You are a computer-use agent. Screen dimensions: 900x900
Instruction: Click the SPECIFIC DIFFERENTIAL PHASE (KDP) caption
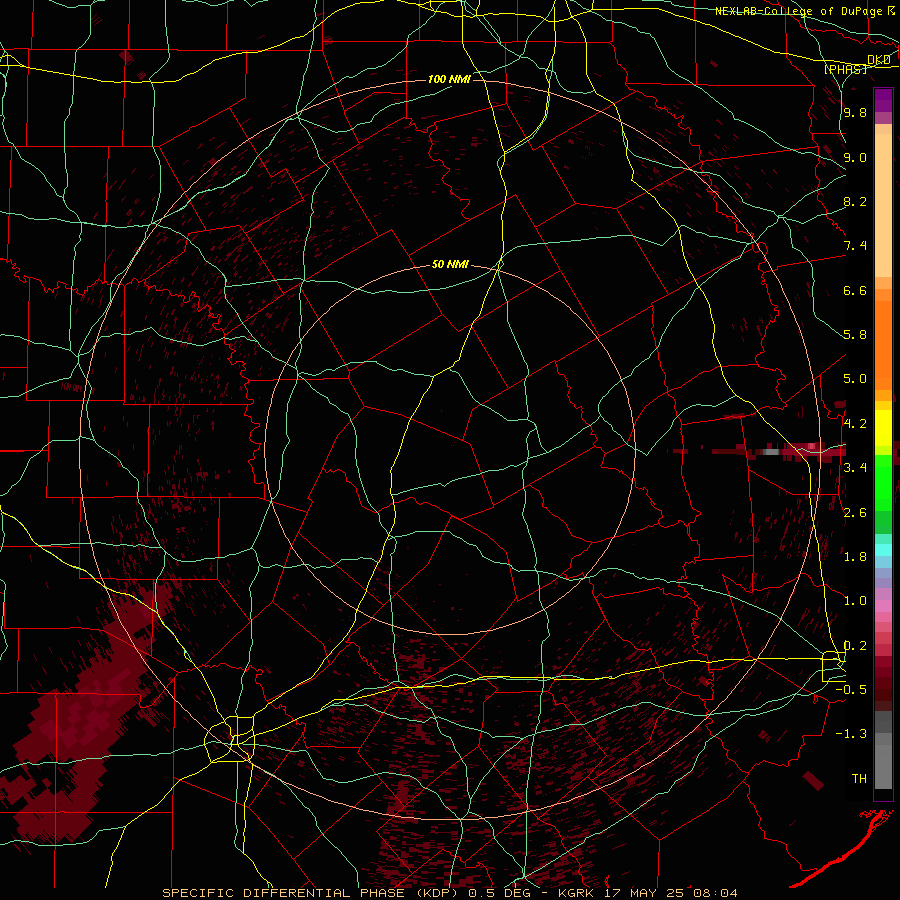click(312, 893)
